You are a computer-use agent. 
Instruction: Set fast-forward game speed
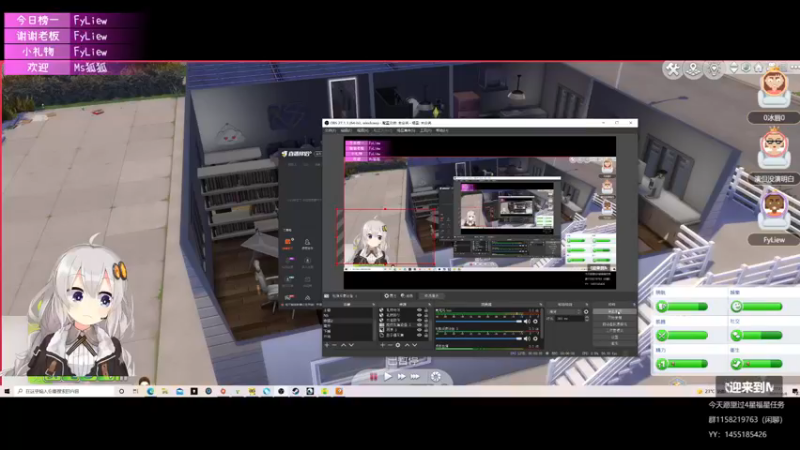click(x=402, y=377)
